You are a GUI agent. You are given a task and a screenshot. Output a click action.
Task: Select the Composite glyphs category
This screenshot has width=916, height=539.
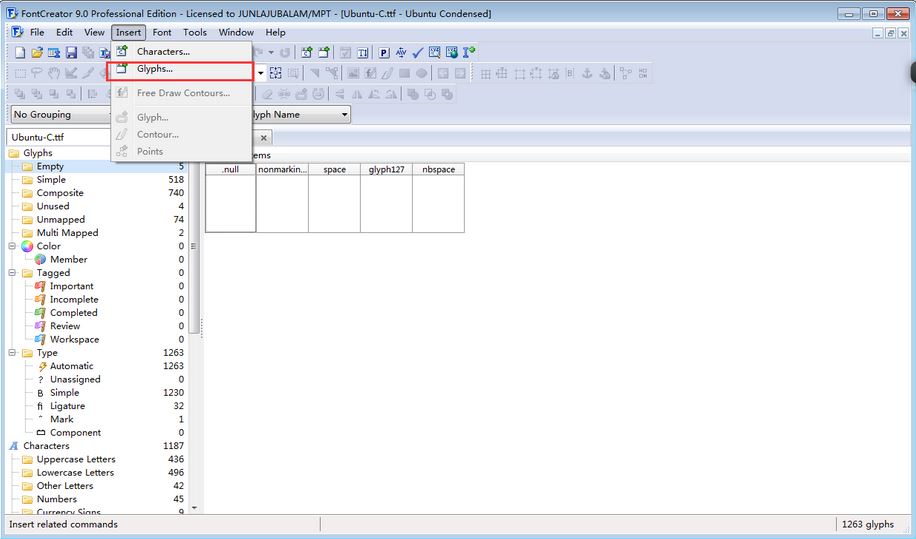coord(60,193)
